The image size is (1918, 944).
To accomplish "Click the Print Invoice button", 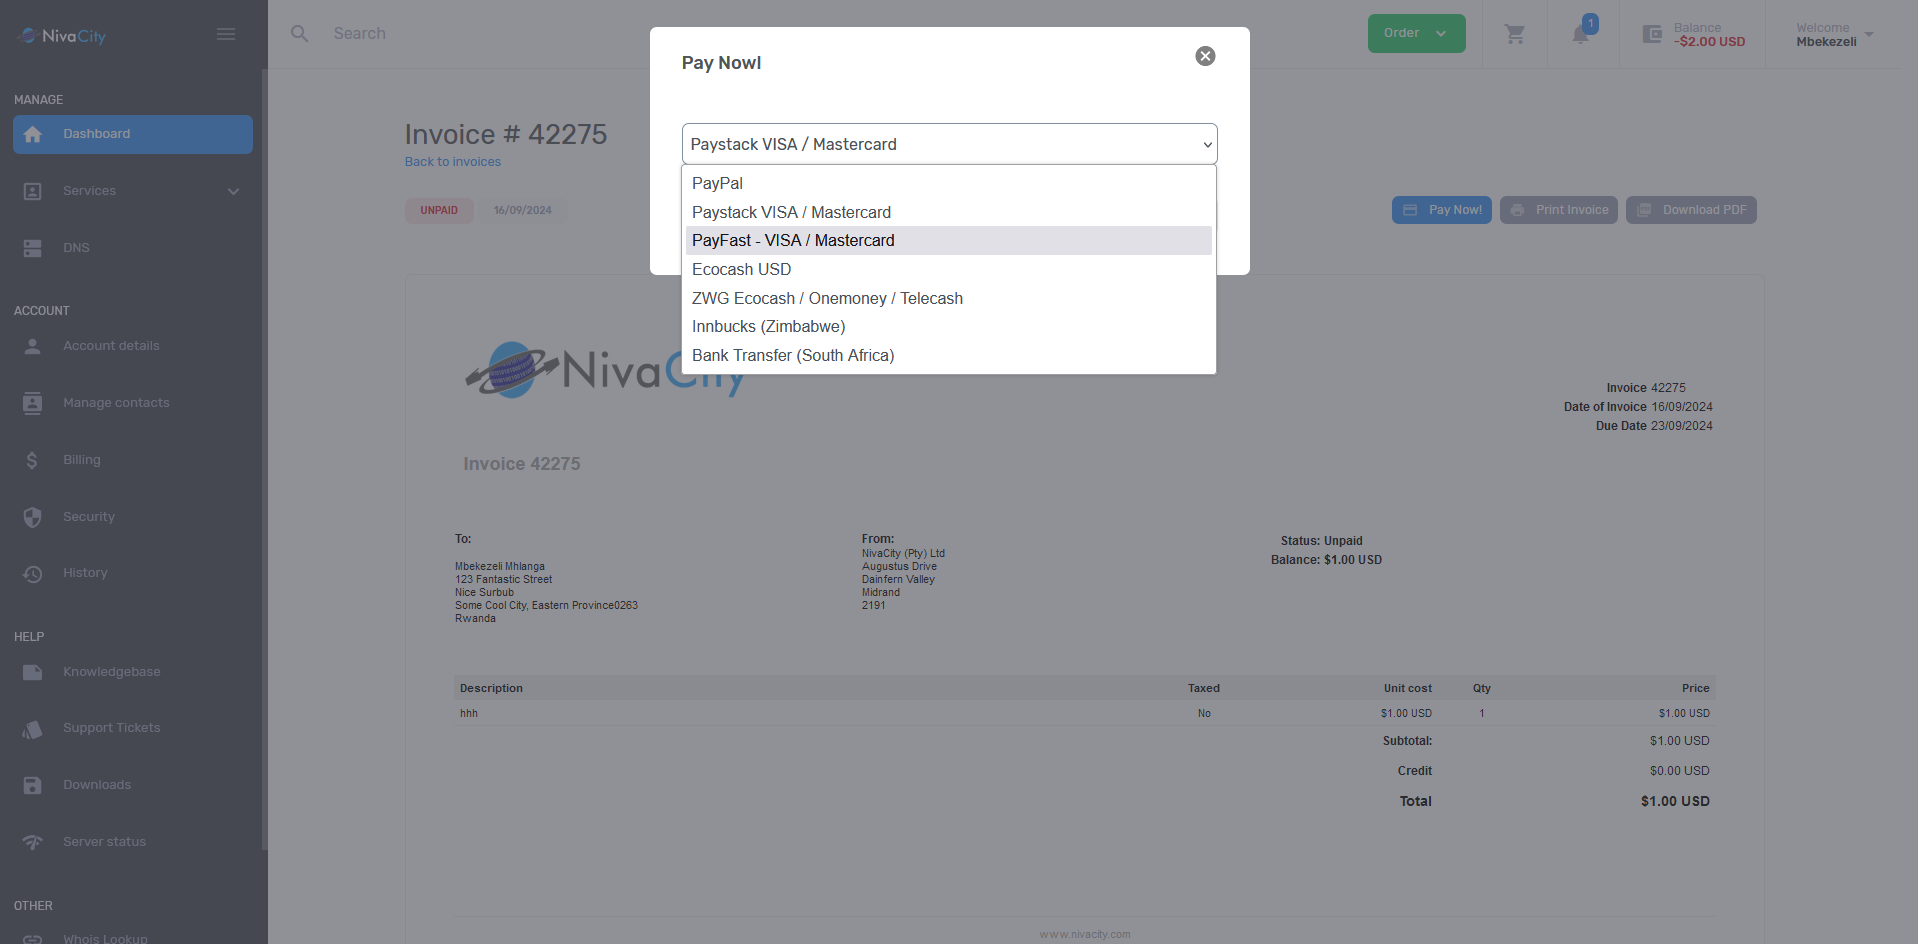I will pyautogui.click(x=1559, y=210).
